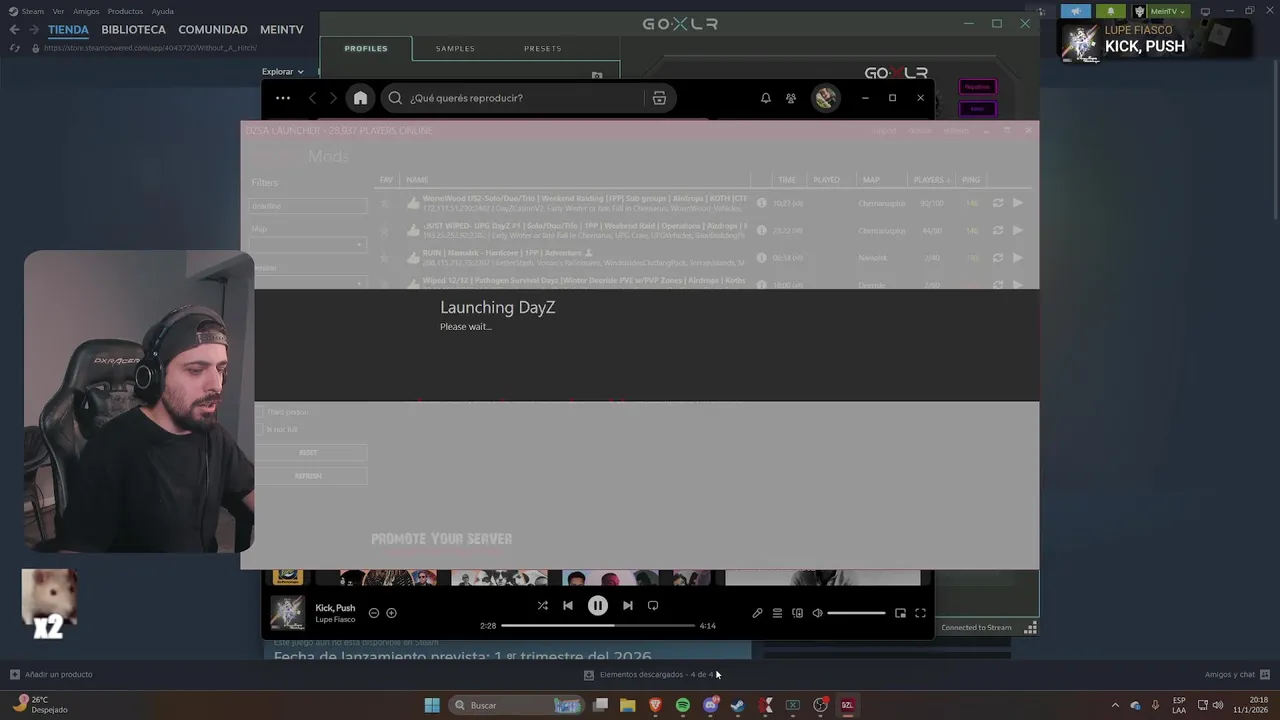Image resolution: width=1280 pixels, height=720 pixels.
Task: Click Añadir un producto in Steam
Action: point(51,675)
